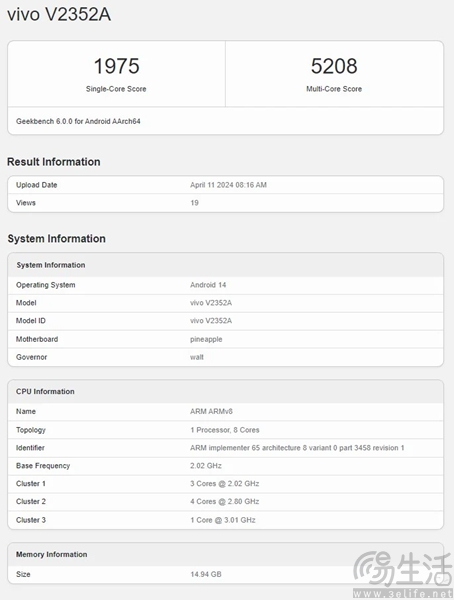This screenshot has height=600, width=454.
Task: Click the Name label under CPU Information
Action: tap(26, 411)
